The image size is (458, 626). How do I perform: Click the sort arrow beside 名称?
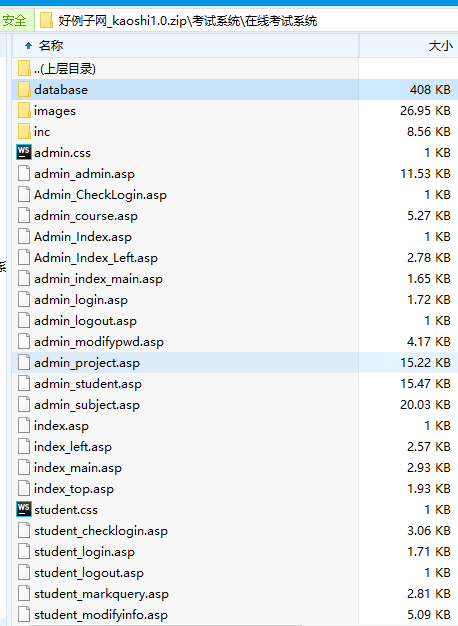[28, 46]
